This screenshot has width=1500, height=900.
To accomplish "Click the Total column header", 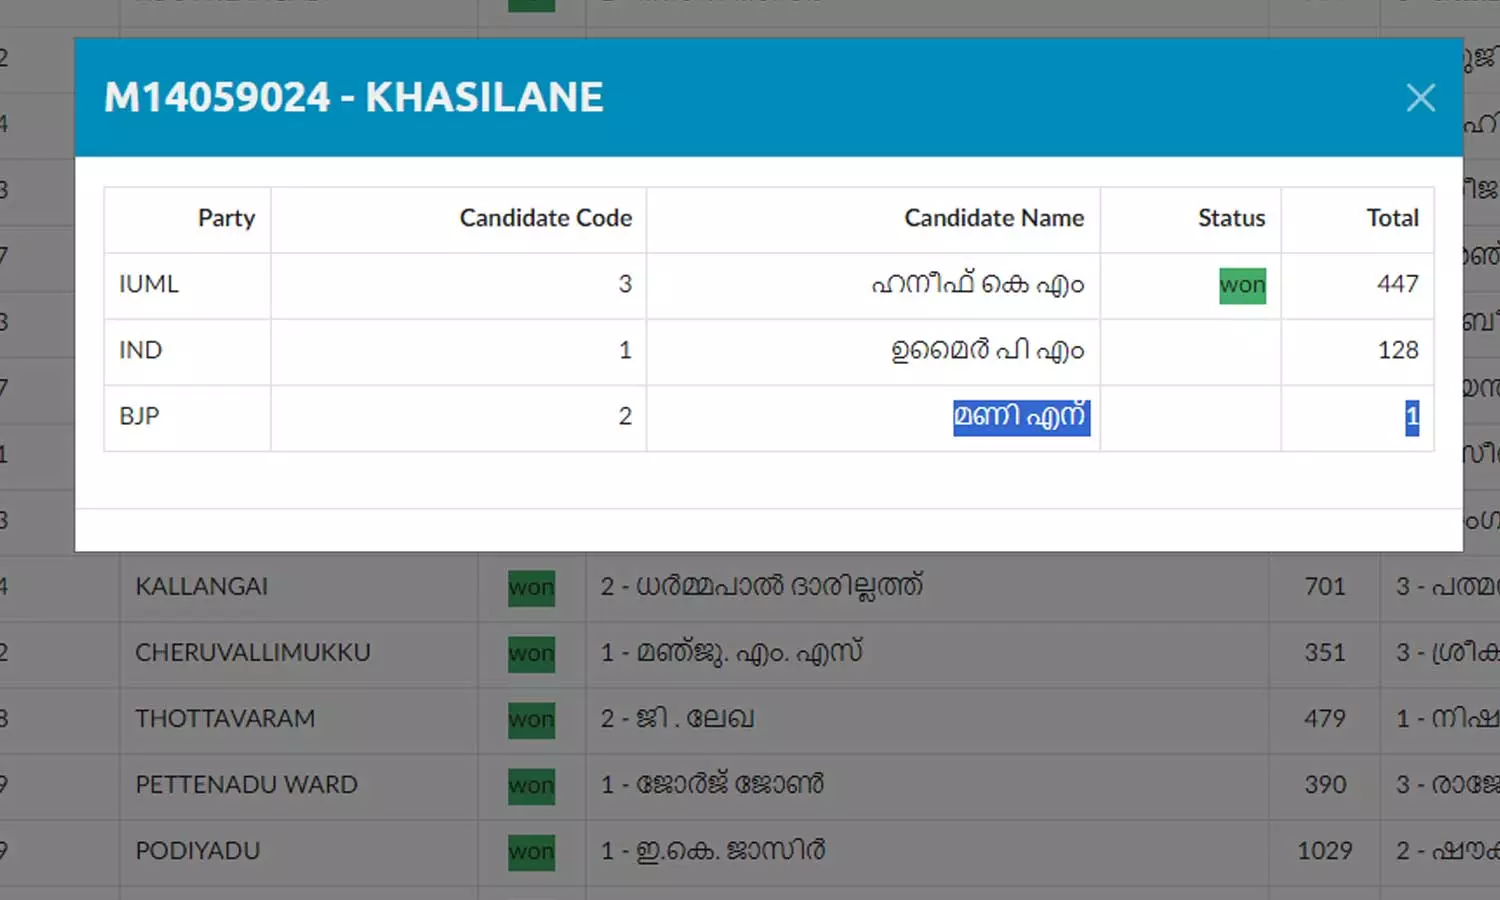I will (x=1392, y=218).
